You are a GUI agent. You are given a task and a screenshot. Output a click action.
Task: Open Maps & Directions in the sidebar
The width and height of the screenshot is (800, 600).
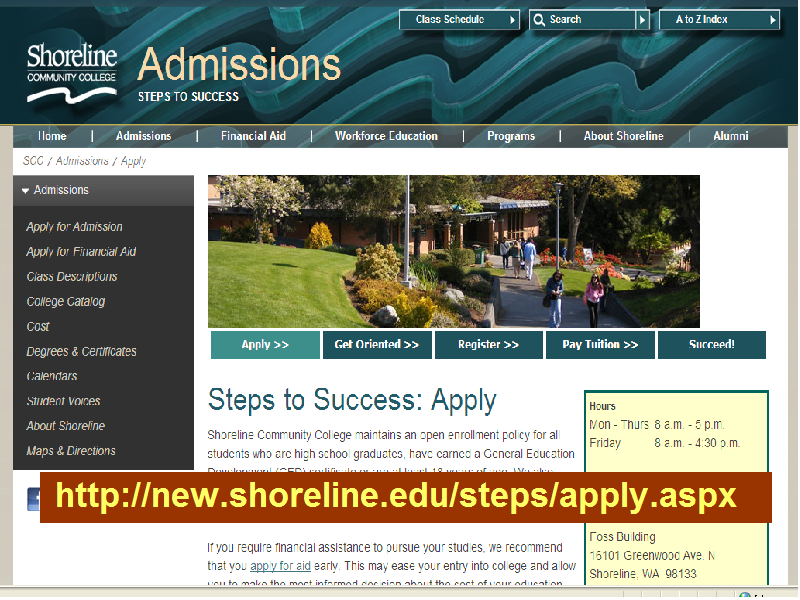[x=71, y=451]
